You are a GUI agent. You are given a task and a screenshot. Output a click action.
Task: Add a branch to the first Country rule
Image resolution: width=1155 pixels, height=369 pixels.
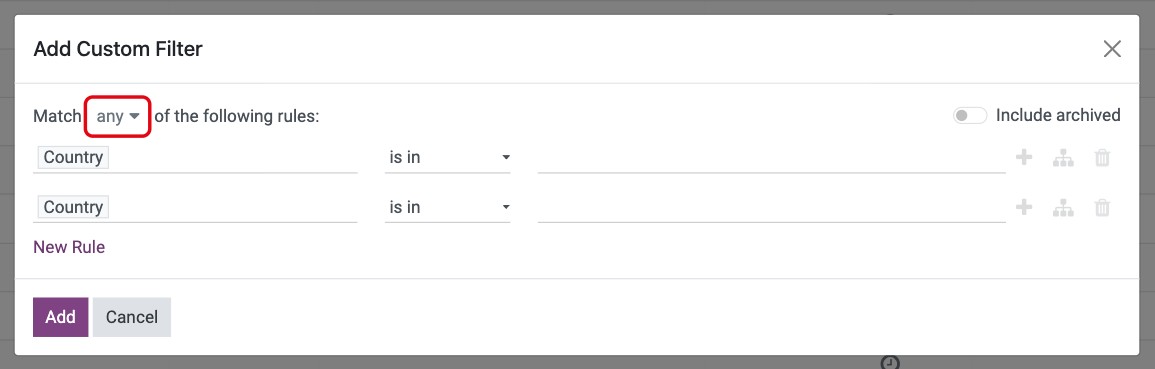pos(1063,158)
